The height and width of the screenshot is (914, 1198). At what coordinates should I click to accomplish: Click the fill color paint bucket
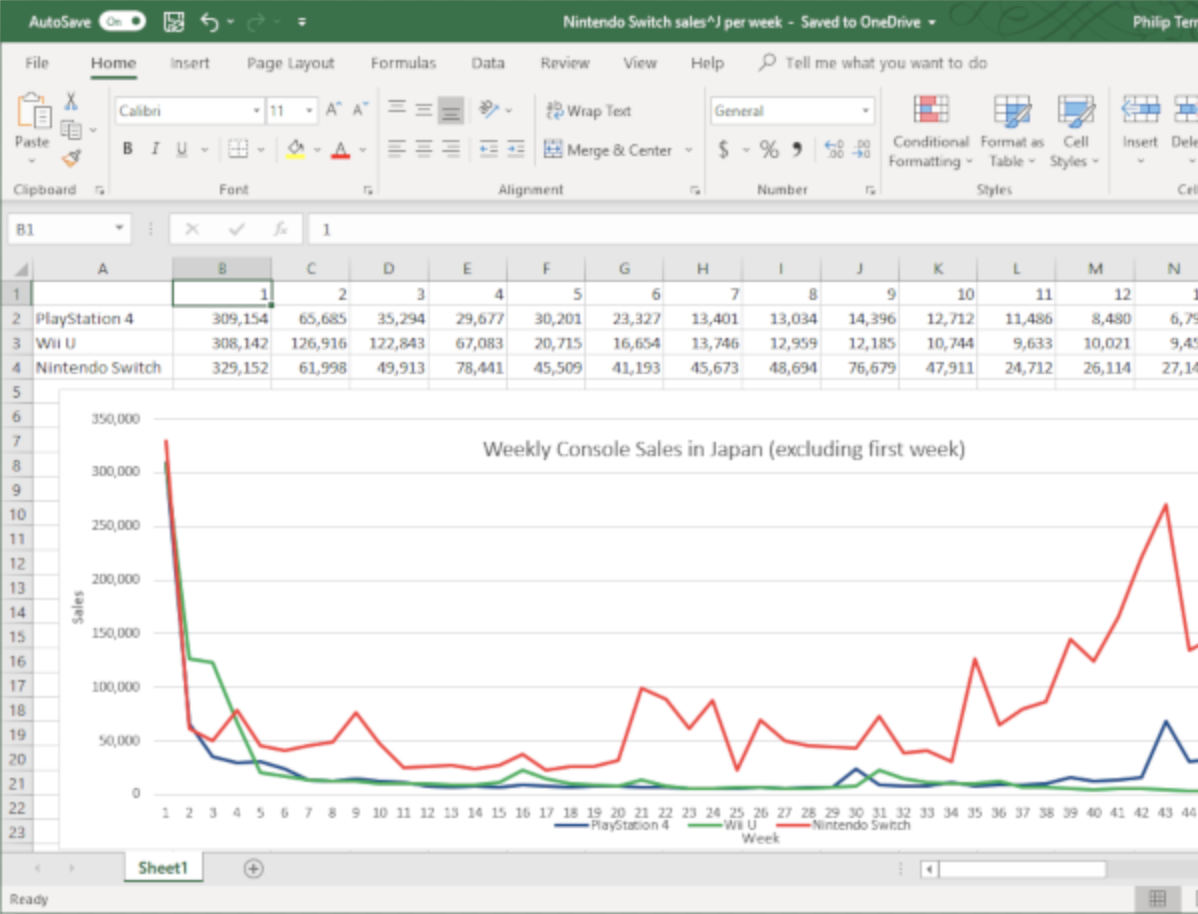pyautogui.click(x=296, y=149)
